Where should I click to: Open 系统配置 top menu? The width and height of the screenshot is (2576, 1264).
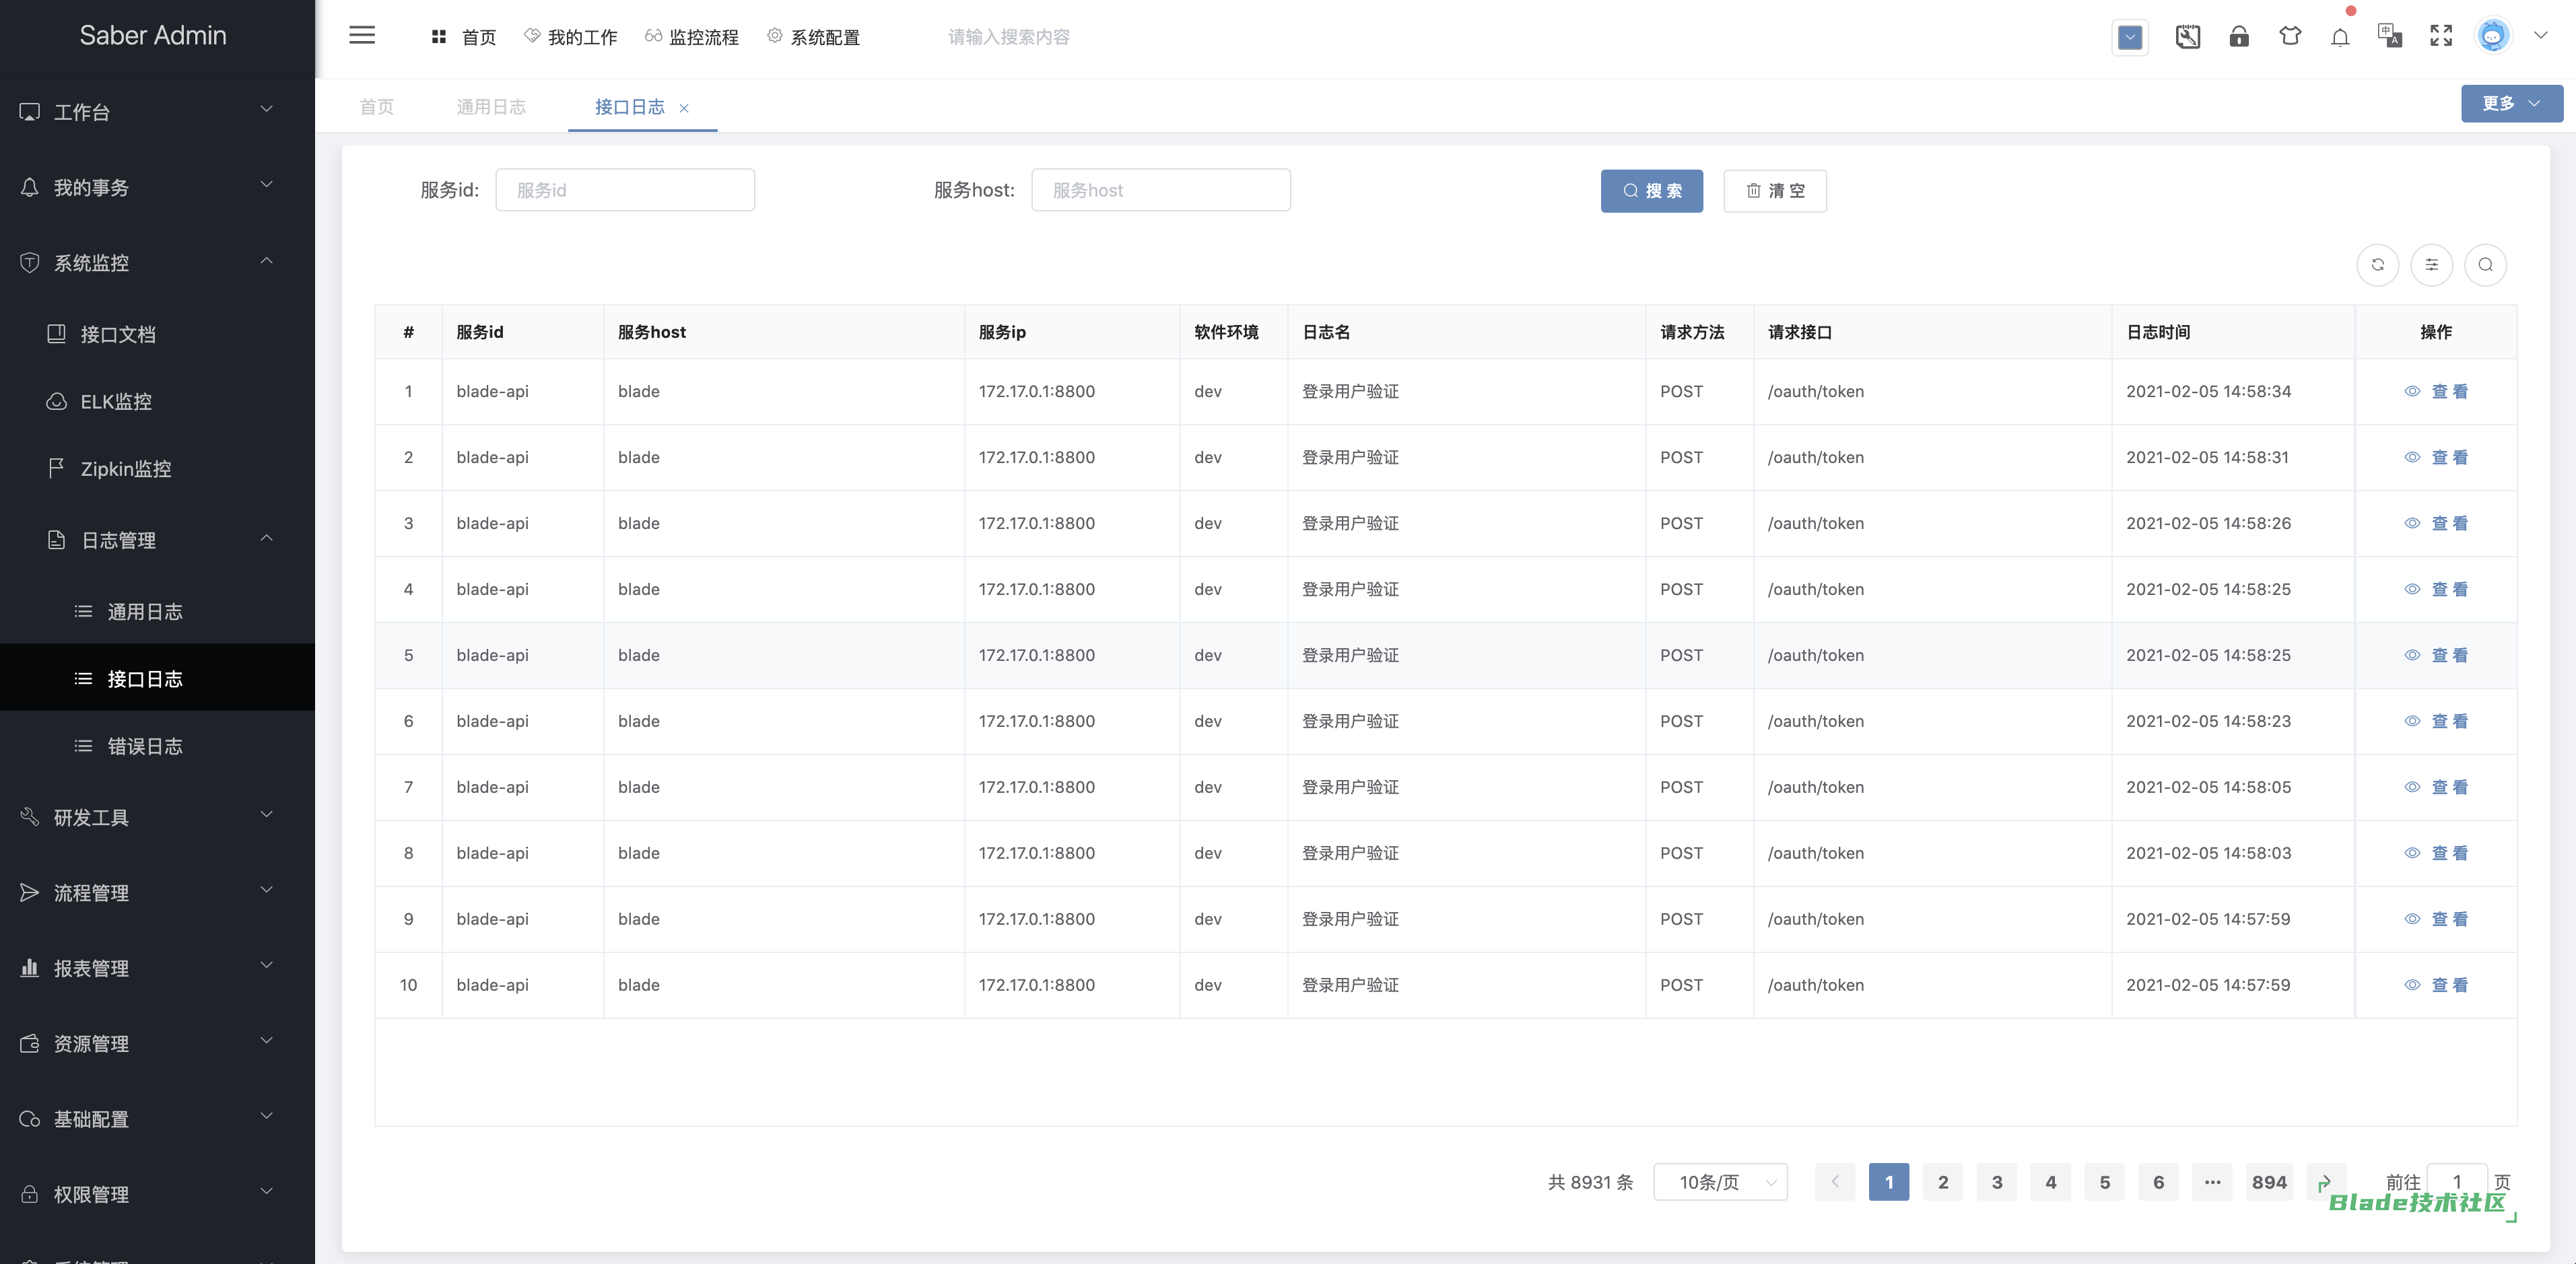pyautogui.click(x=813, y=37)
